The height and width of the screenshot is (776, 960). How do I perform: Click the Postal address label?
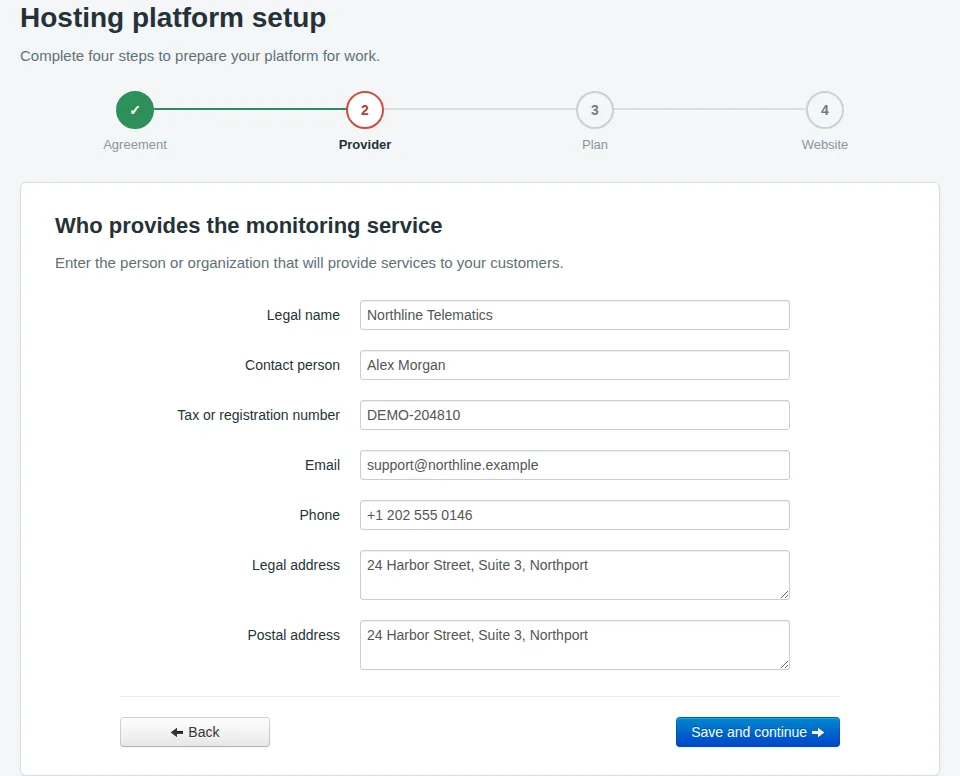point(293,635)
